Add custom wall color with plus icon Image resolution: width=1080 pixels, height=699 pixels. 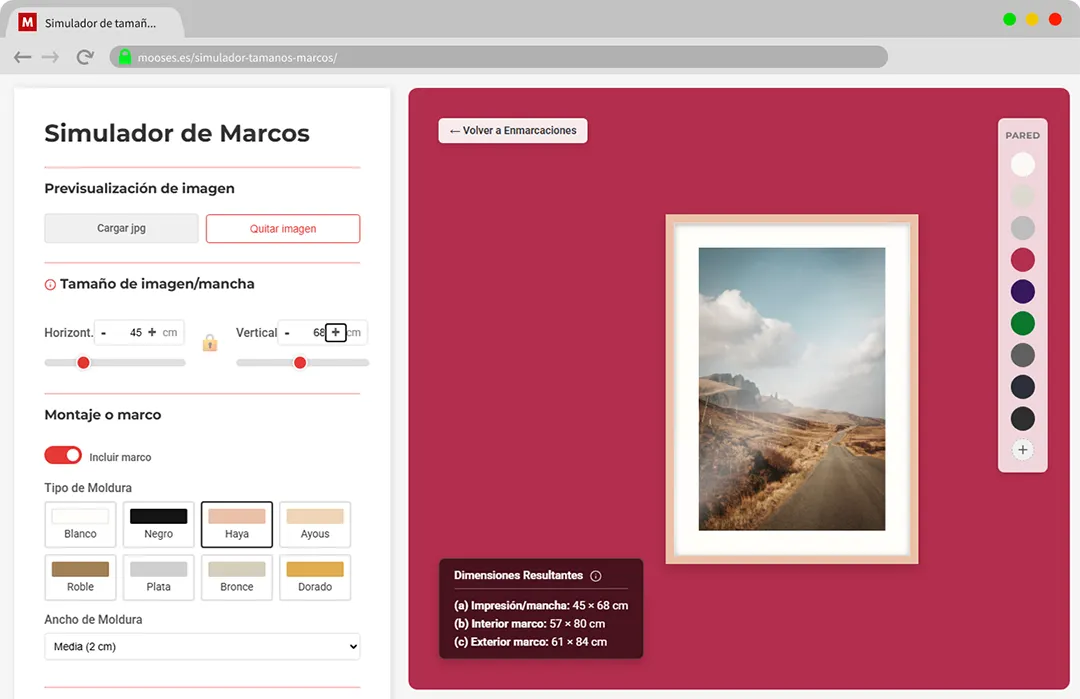point(1022,450)
